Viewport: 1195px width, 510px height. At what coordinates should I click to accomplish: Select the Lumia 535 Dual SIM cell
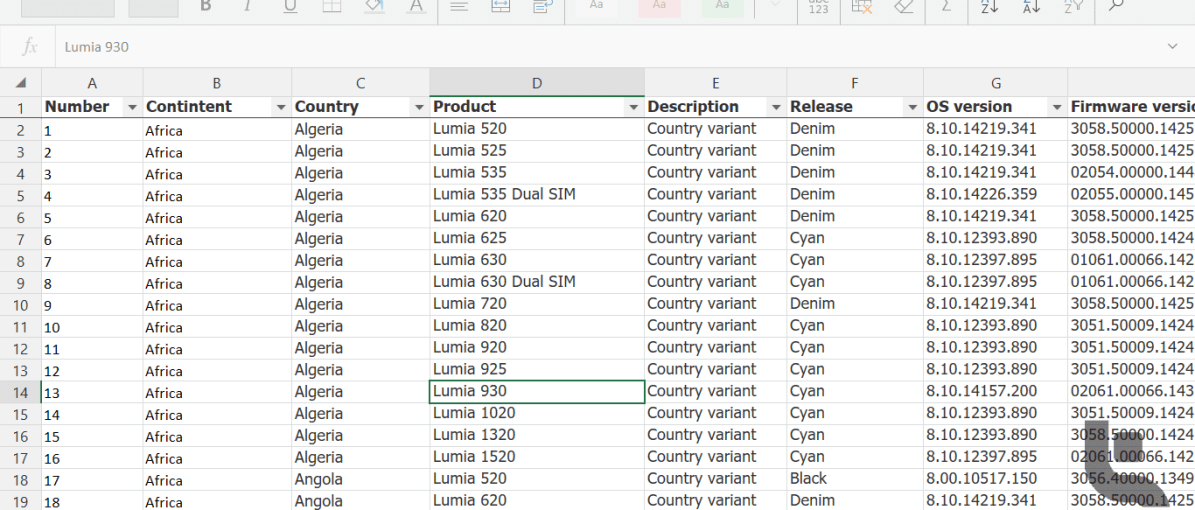(x=537, y=195)
